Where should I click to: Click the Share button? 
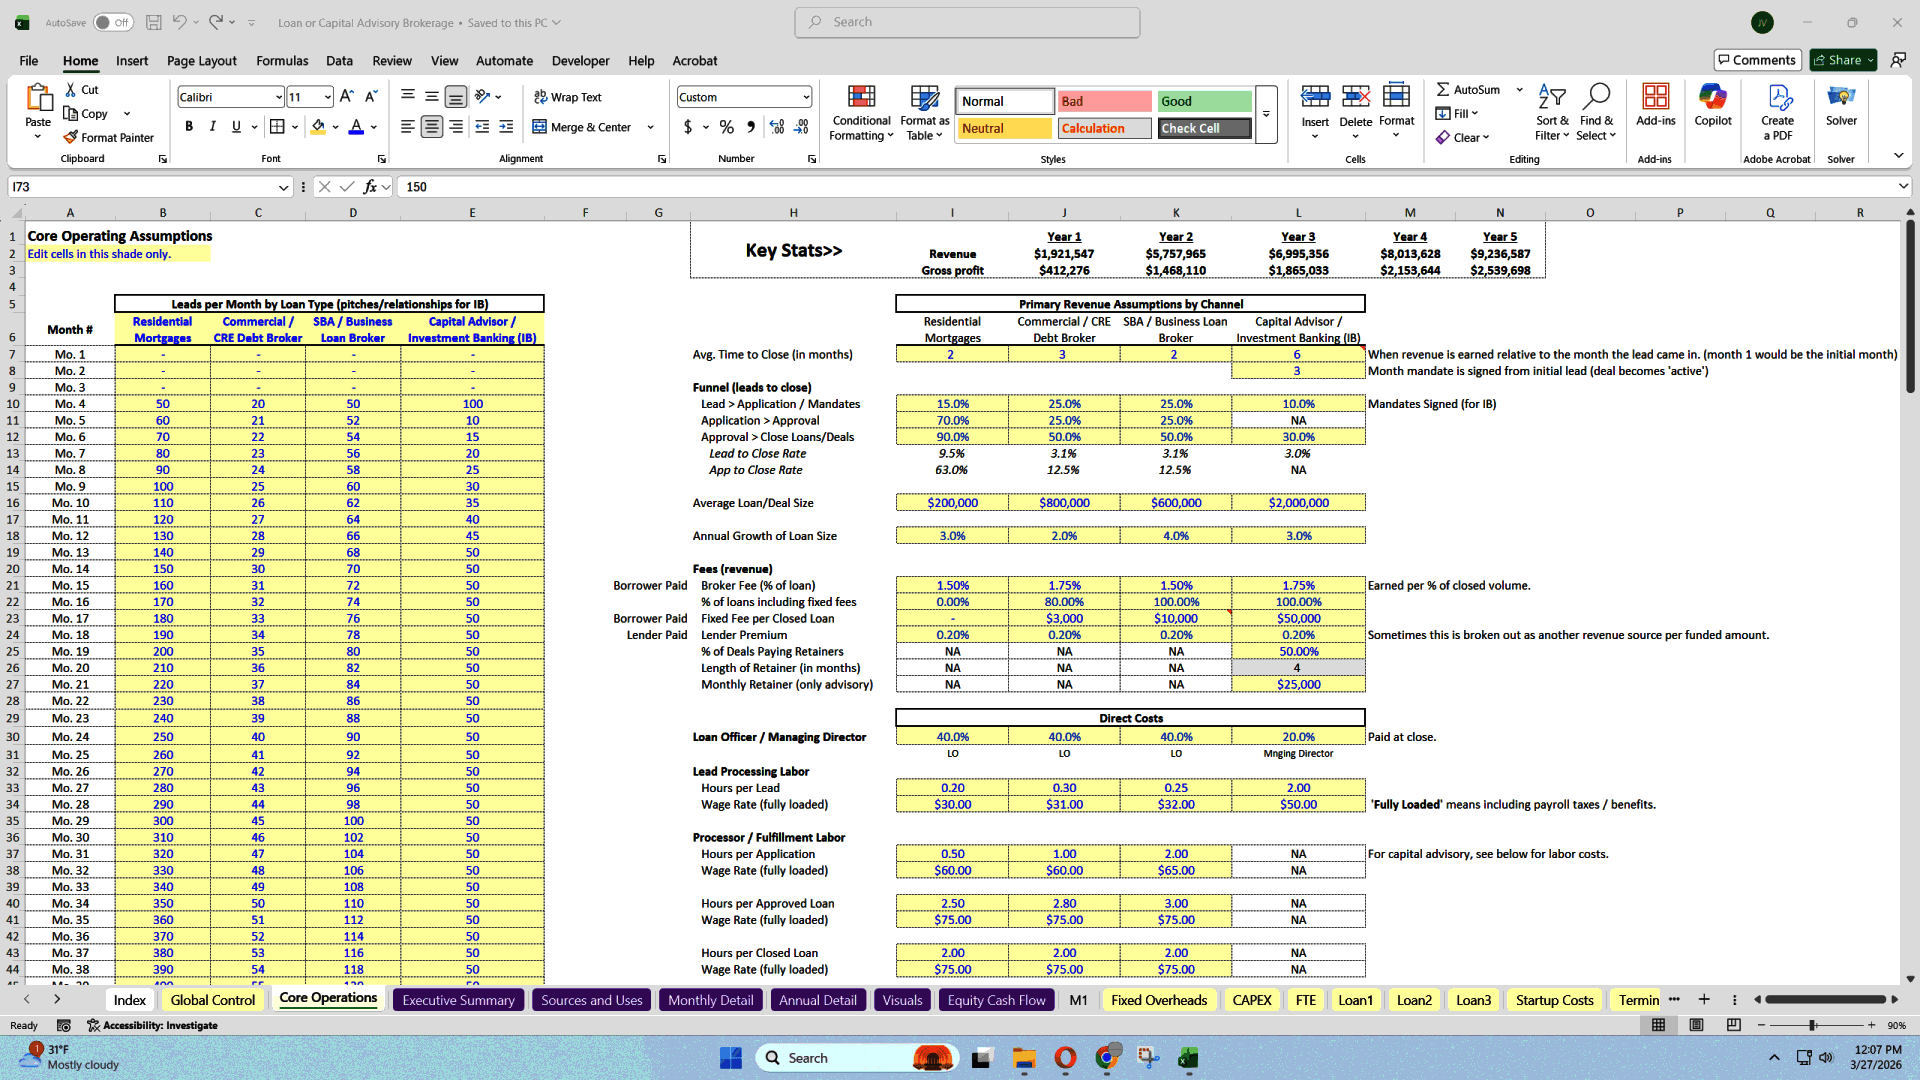click(x=1840, y=59)
